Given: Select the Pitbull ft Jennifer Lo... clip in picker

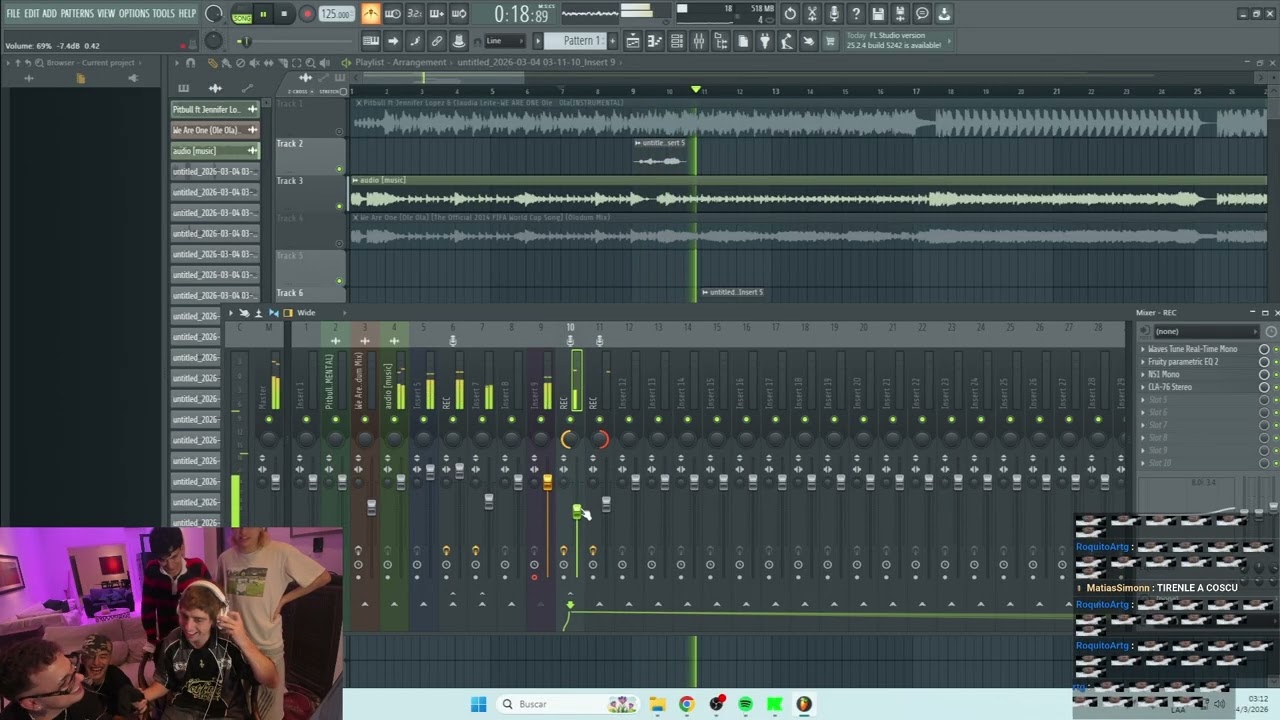Looking at the screenshot, I should pyautogui.click(x=215, y=109).
